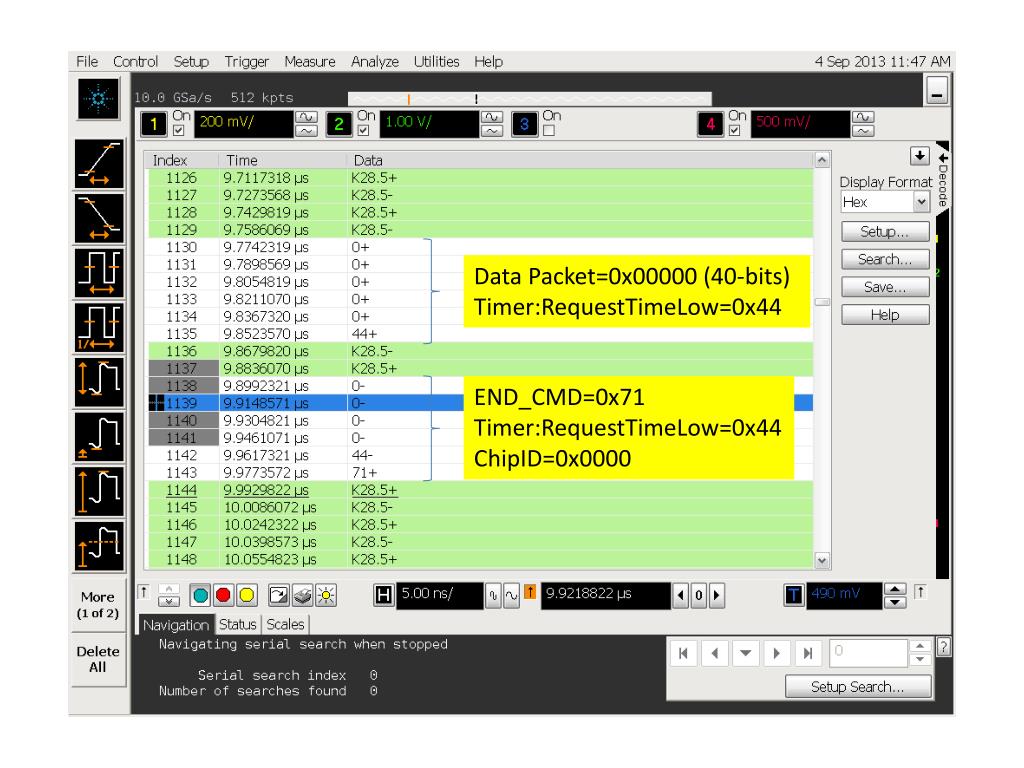Viewport: 1024px width, 768px height.
Task: Open the Display Format Hex dropdown
Action: coord(885,202)
